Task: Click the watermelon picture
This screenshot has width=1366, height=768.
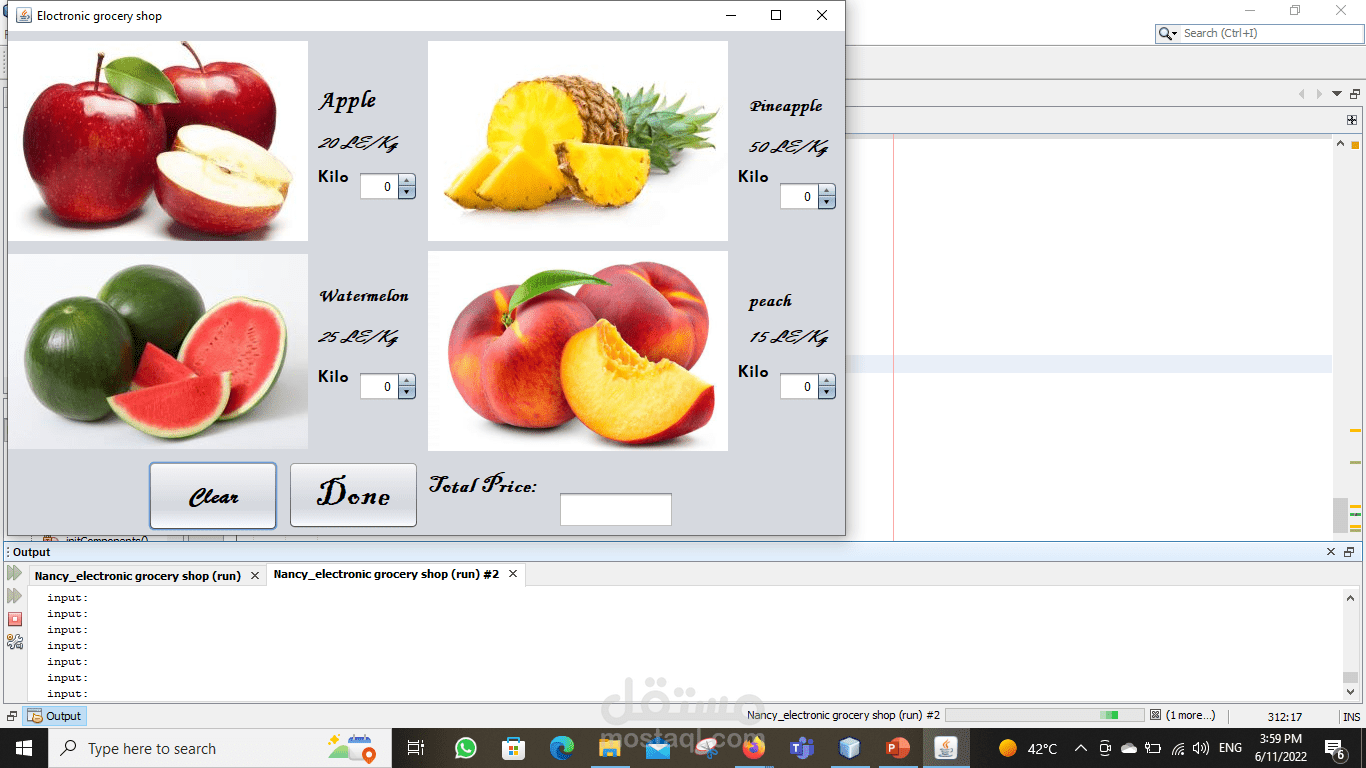Action: pyautogui.click(x=158, y=351)
